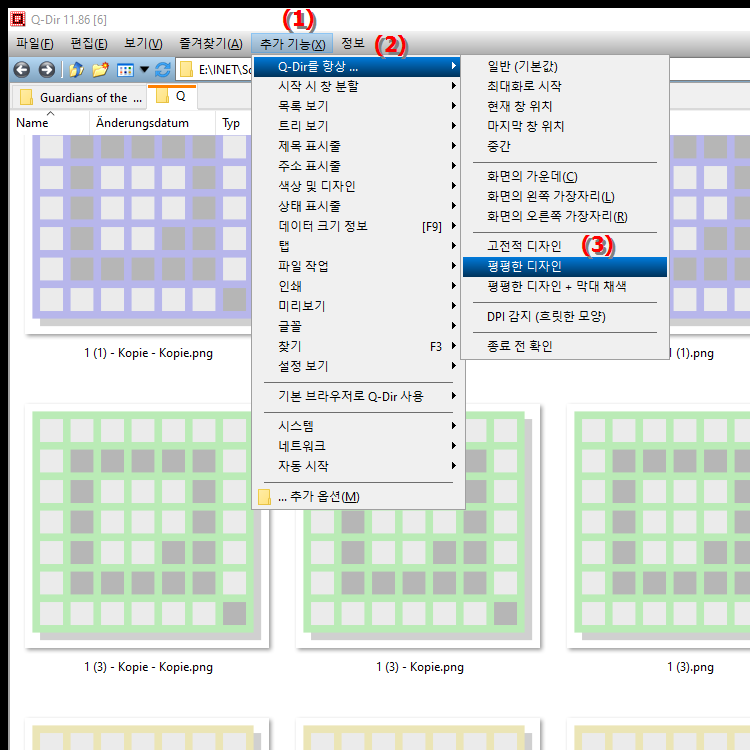Sort by the Typ column header
The width and height of the screenshot is (750, 750).
pyautogui.click(x=233, y=123)
